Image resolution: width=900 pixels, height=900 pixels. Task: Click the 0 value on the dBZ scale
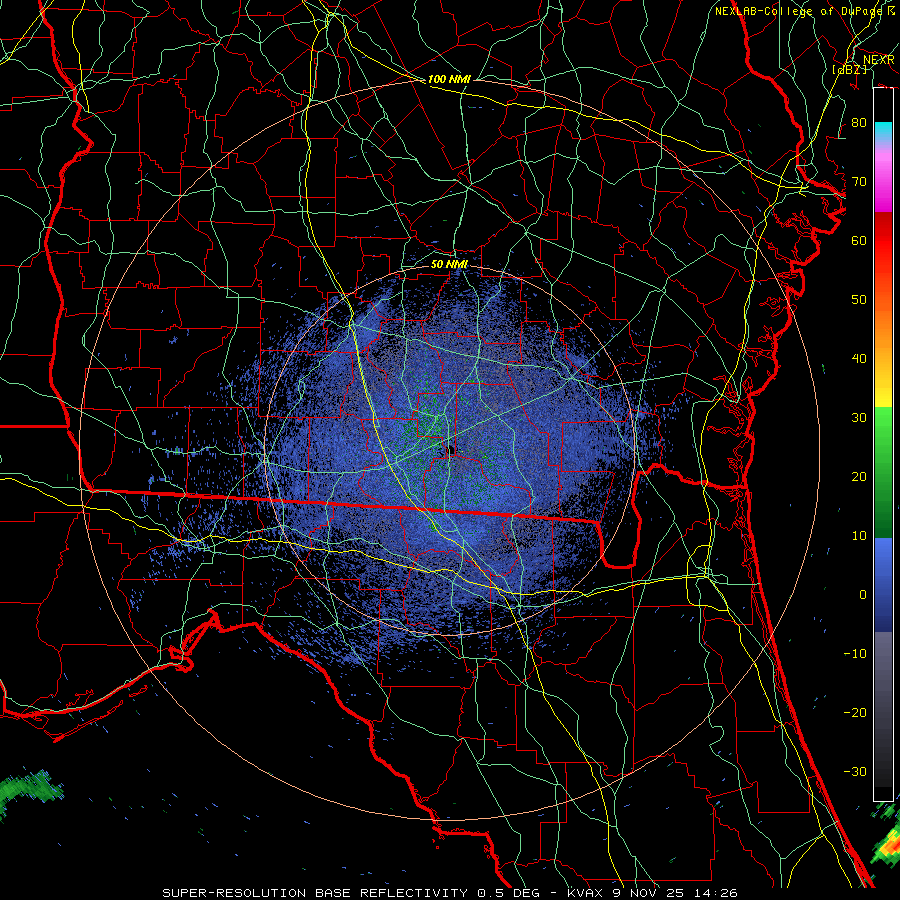click(x=863, y=595)
